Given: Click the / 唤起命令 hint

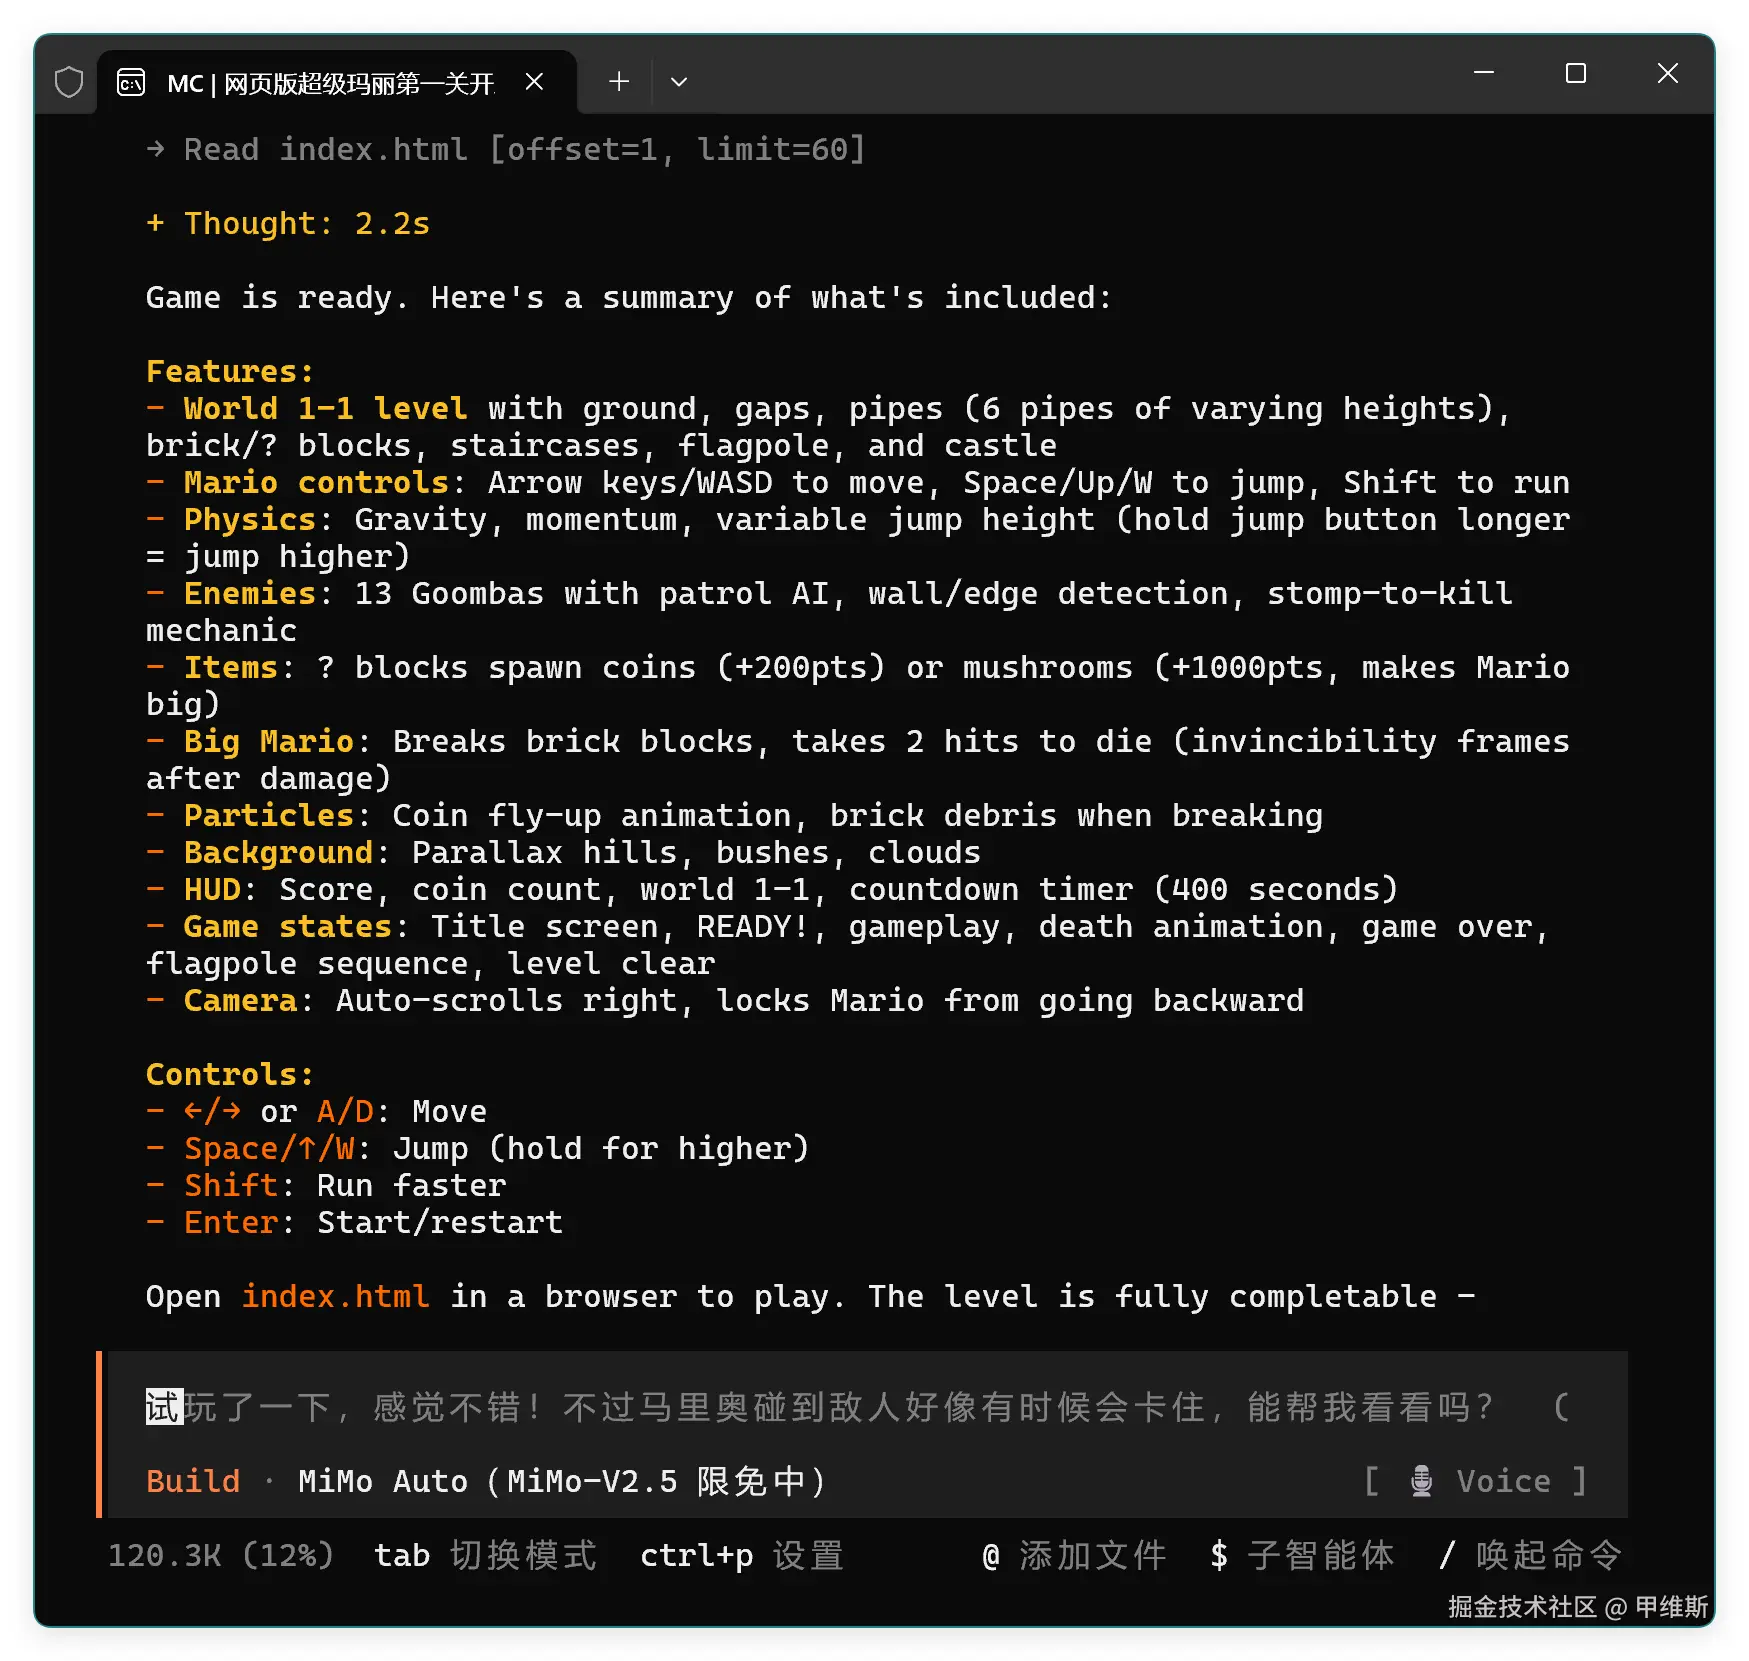Looking at the screenshot, I should coord(1531,1555).
